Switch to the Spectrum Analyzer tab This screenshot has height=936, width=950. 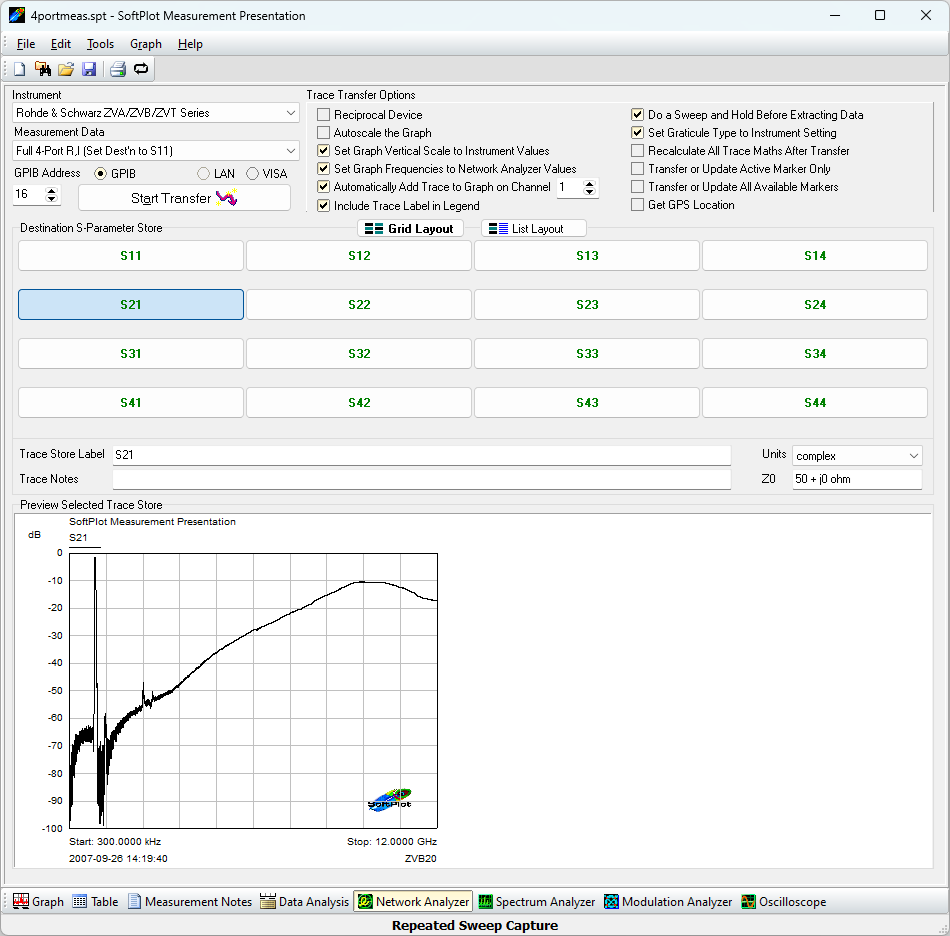(536, 902)
